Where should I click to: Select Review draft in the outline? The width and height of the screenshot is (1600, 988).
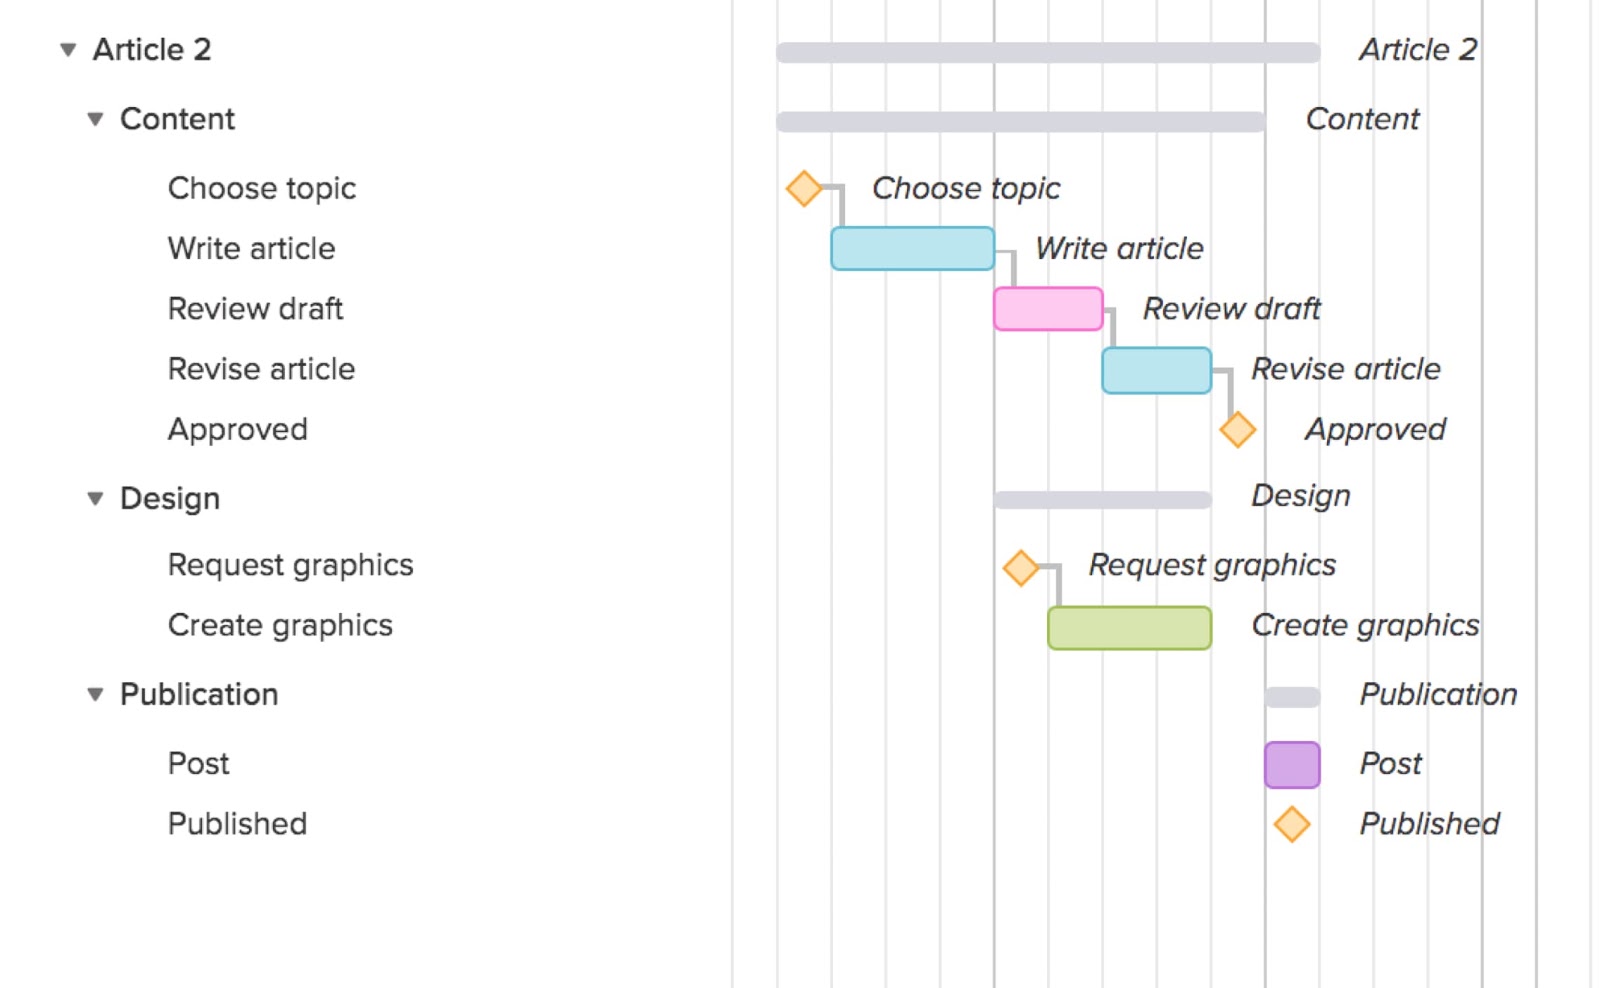(x=255, y=309)
